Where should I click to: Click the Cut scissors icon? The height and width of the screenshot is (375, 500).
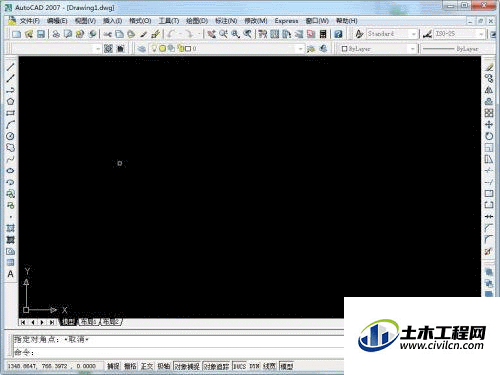point(107,34)
